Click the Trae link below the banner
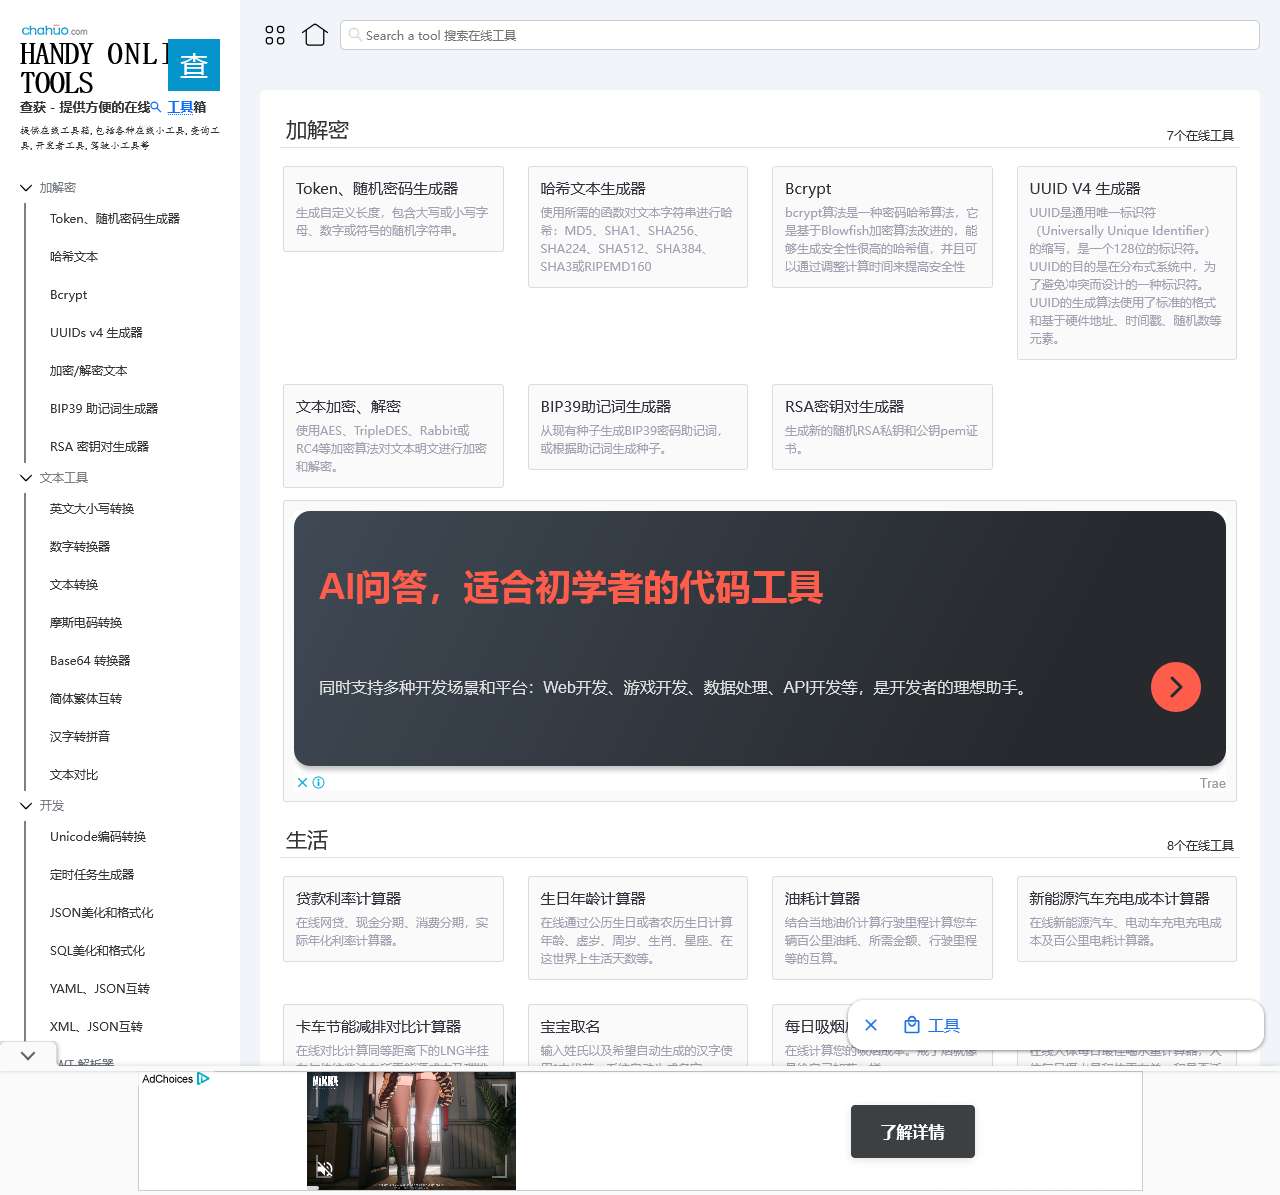 click(x=1212, y=783)
